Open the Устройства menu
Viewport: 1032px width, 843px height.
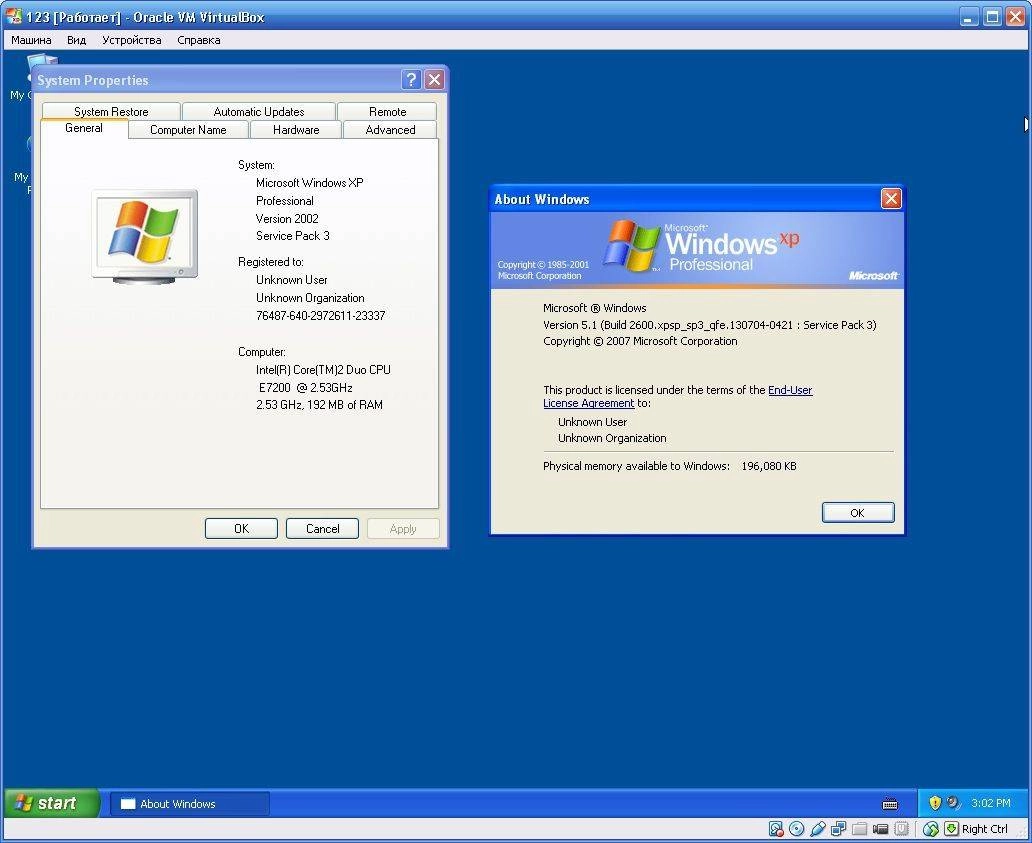[x=132, y=39]
